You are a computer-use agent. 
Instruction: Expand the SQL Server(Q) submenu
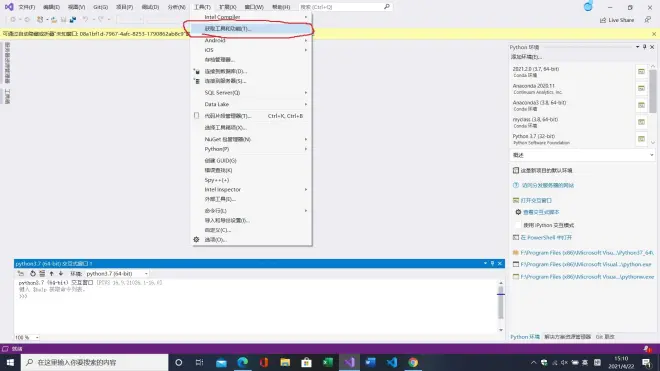[x=252, y=93]
